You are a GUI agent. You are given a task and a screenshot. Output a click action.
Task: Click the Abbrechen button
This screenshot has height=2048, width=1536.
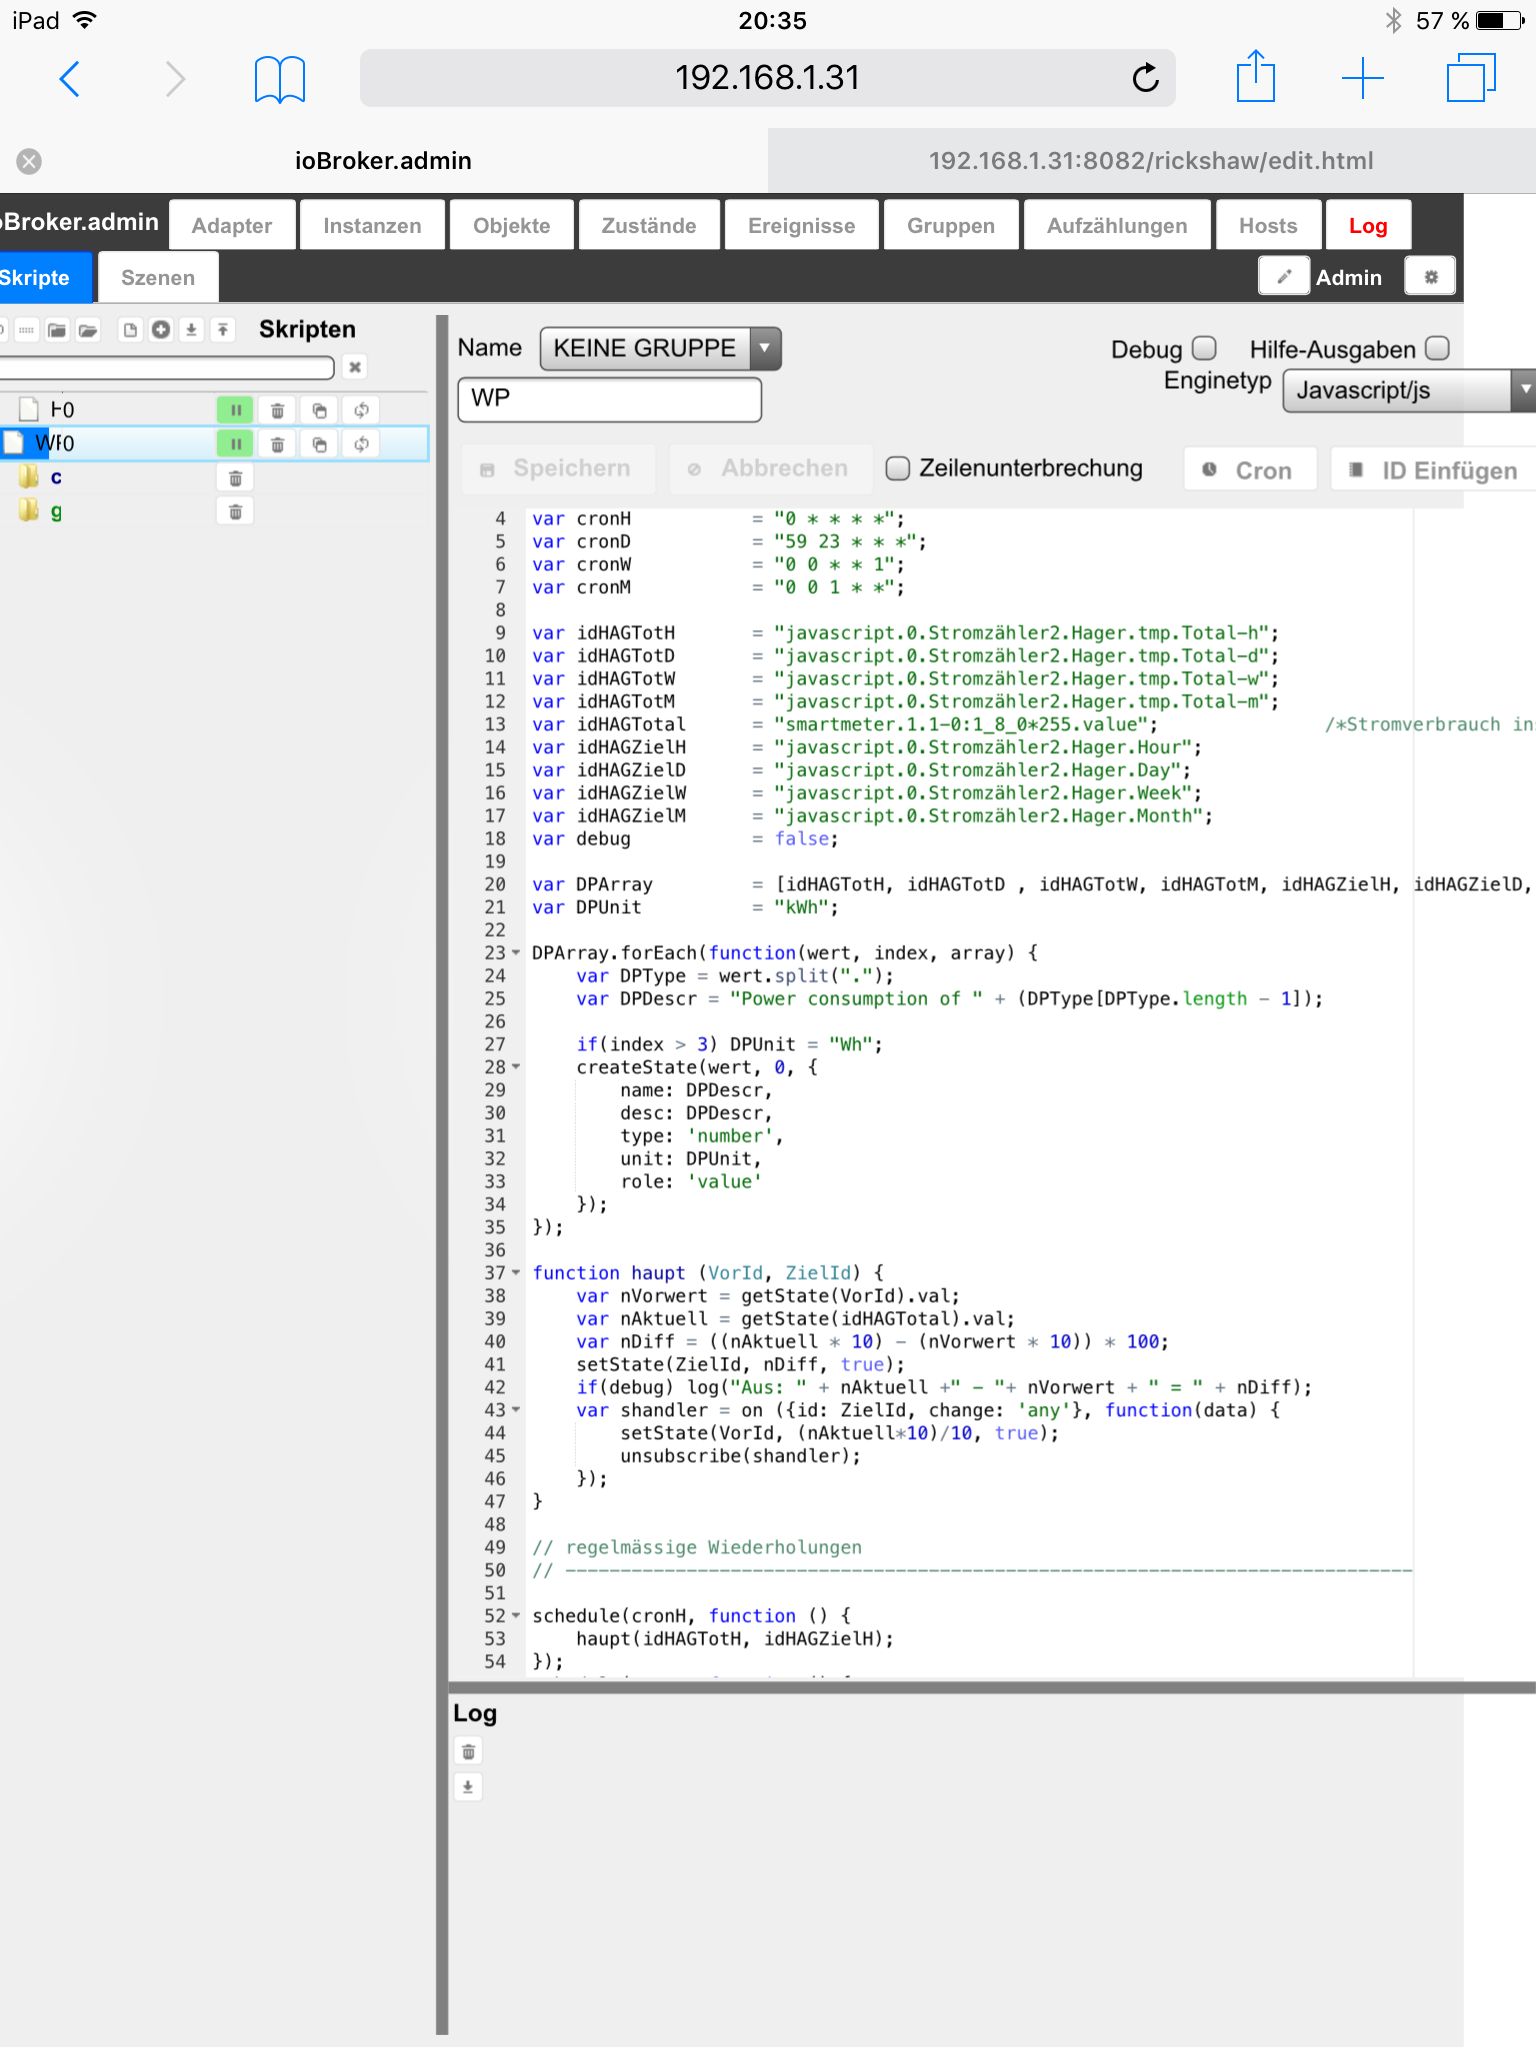pos(770,468)
